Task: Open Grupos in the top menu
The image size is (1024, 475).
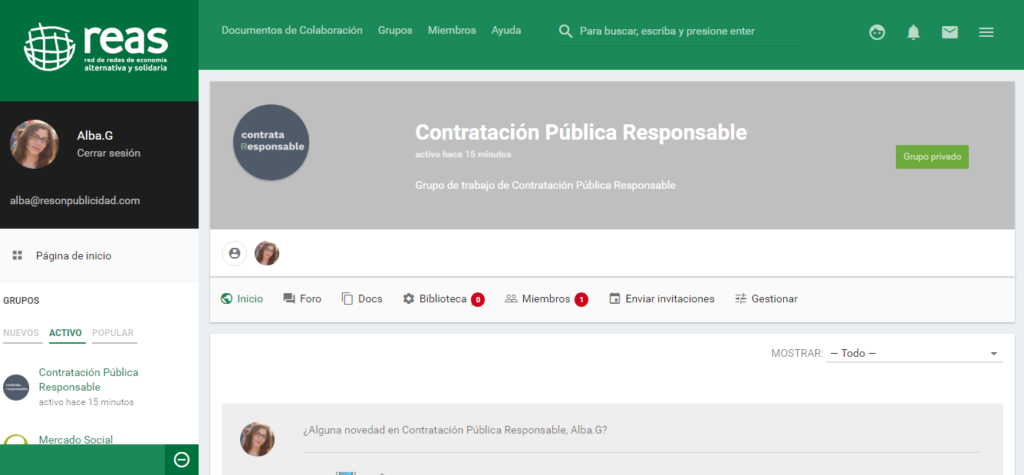Action: [395, 31]
